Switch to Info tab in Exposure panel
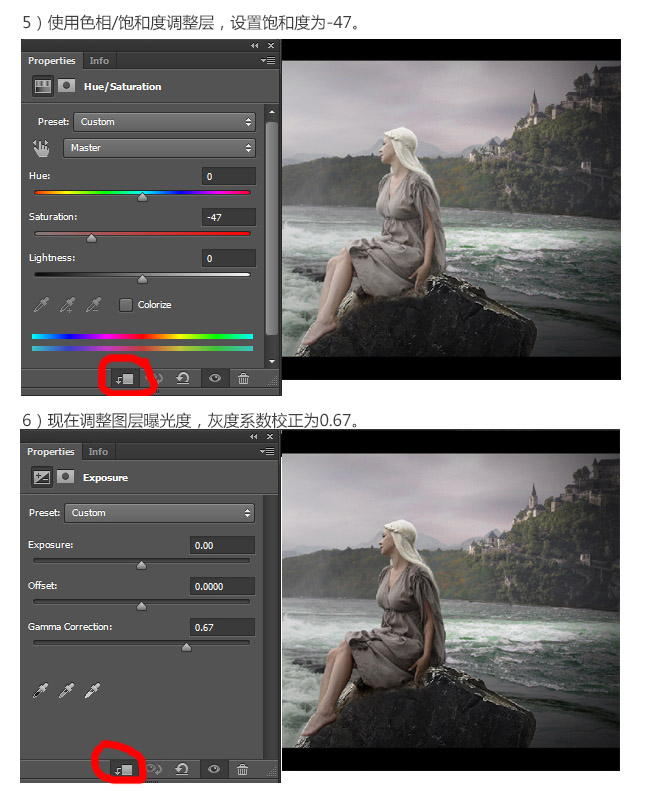 tap(98, 451)
